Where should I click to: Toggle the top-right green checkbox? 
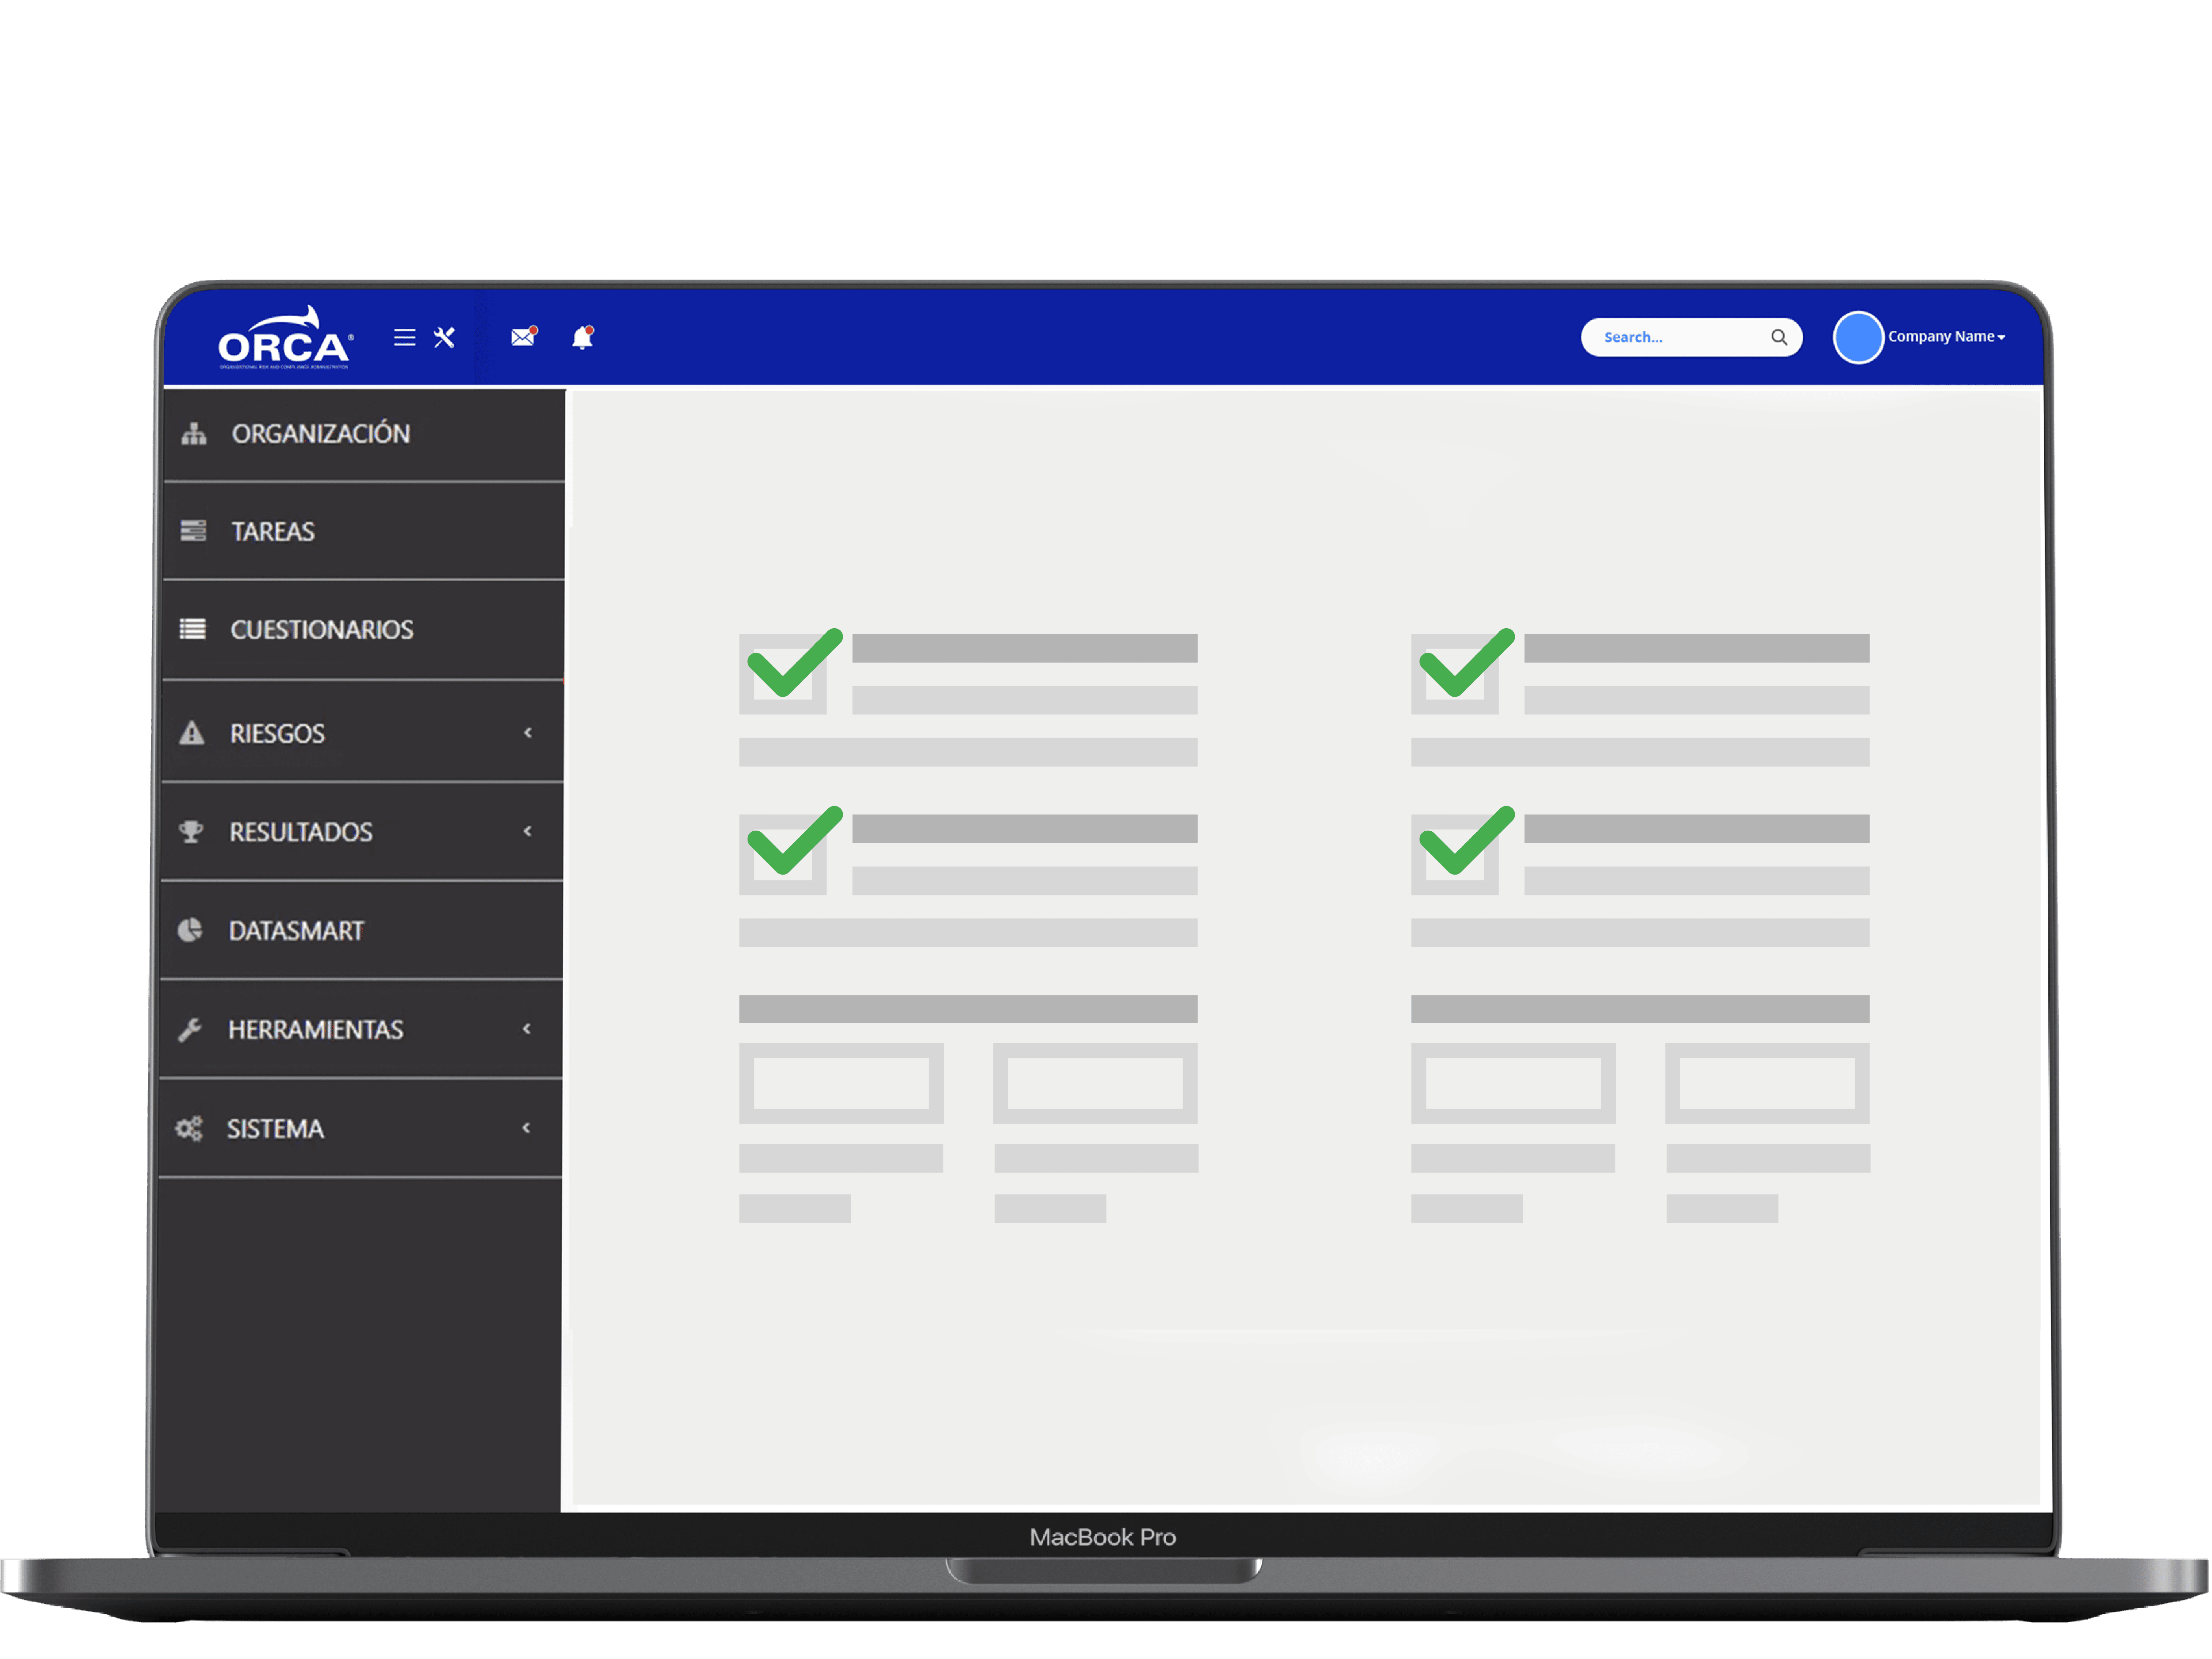tap(1456, 673)
